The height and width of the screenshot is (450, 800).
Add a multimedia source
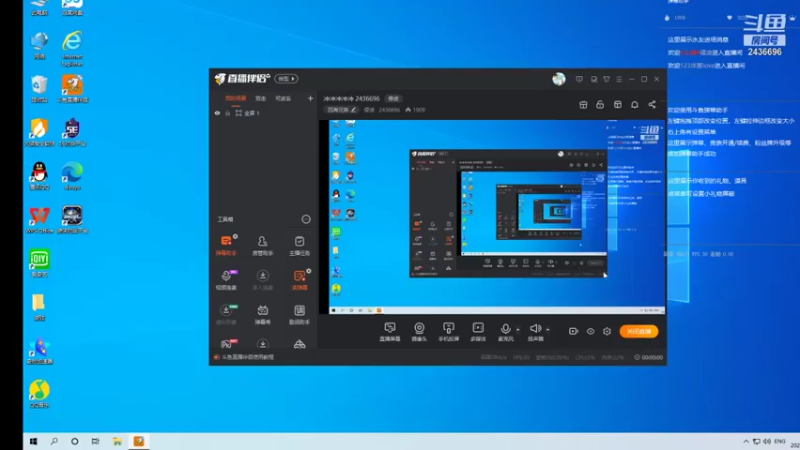478,331
